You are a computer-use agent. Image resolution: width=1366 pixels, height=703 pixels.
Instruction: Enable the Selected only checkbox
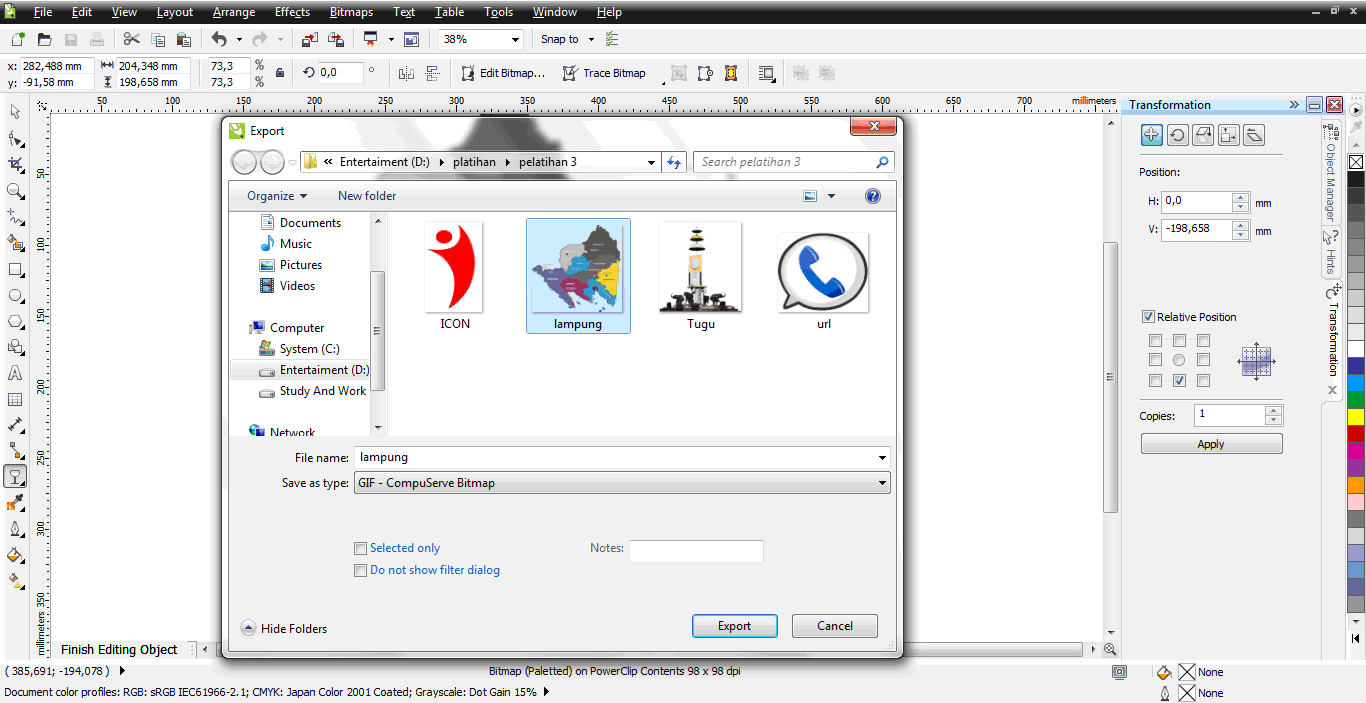pos(360,548)
